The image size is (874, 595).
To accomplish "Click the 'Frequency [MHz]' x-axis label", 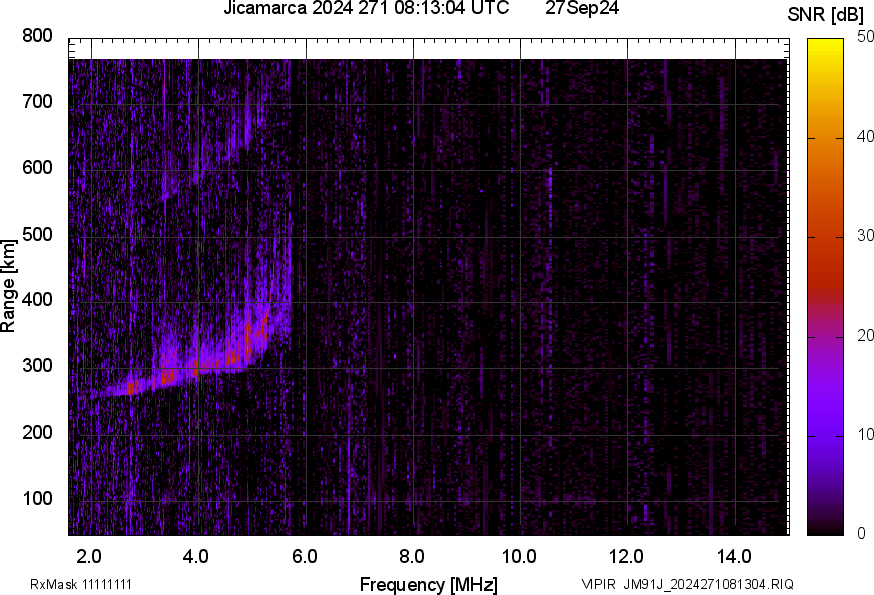I will click(428, 584).
